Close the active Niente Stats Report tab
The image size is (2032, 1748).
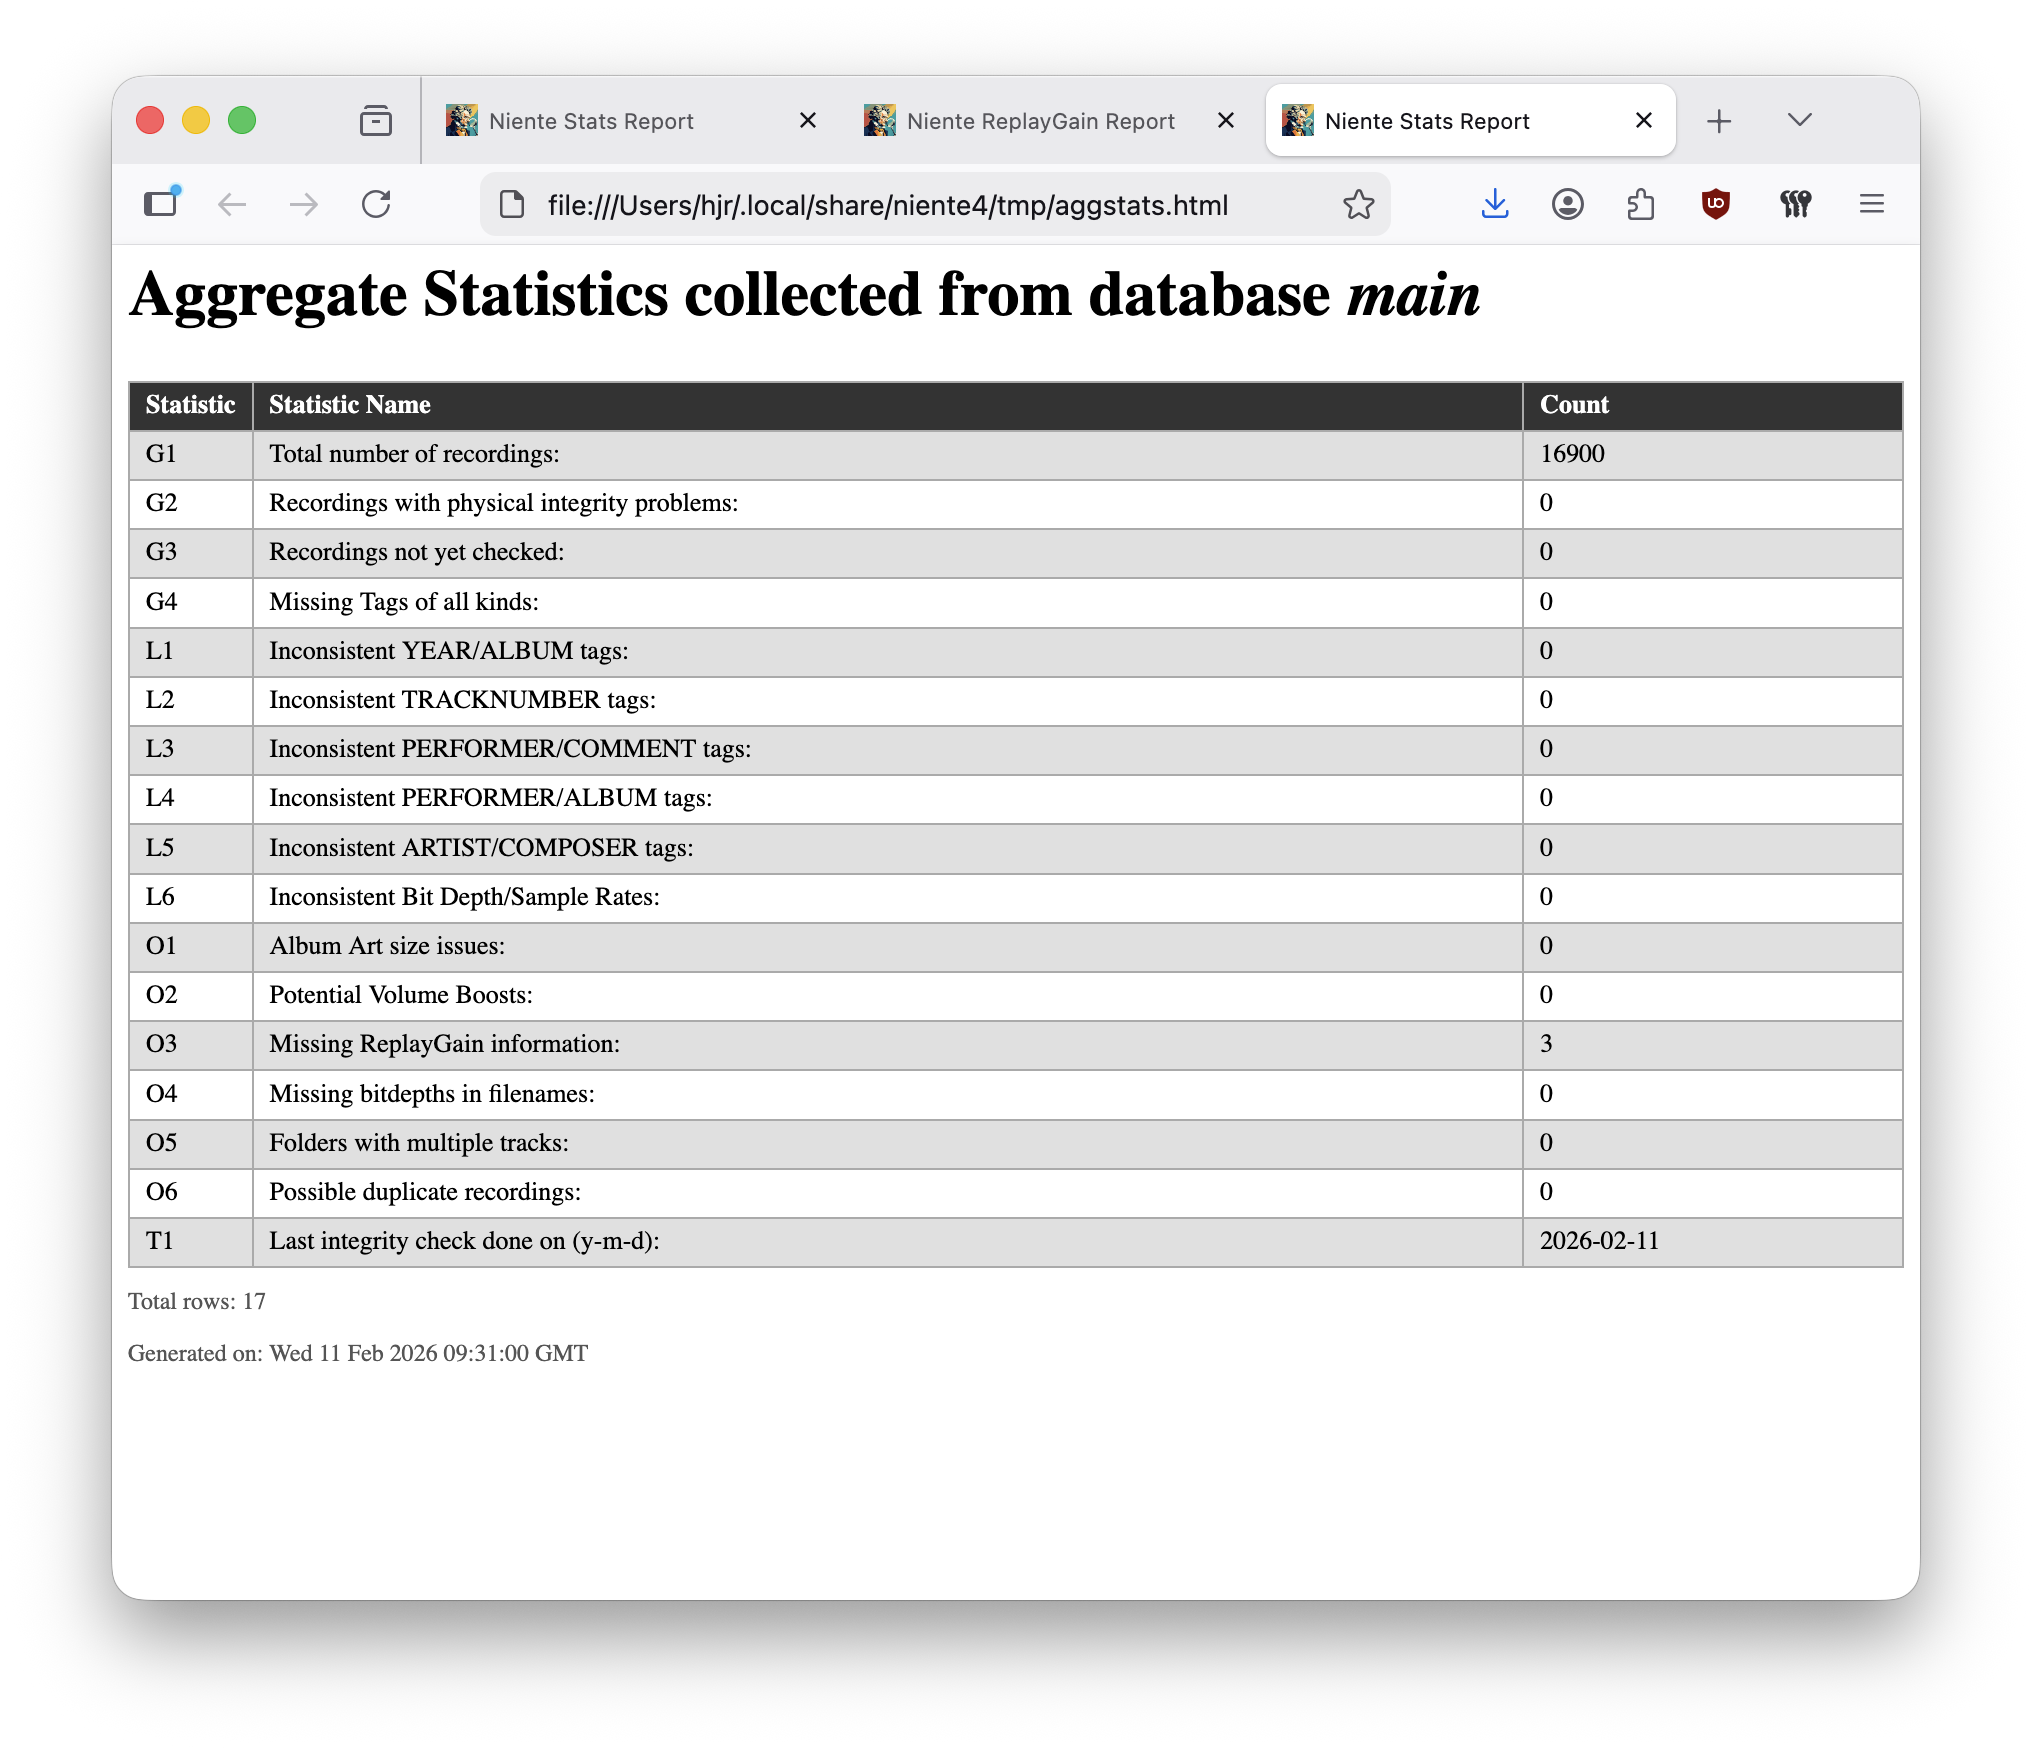(x=1643, y=121)
